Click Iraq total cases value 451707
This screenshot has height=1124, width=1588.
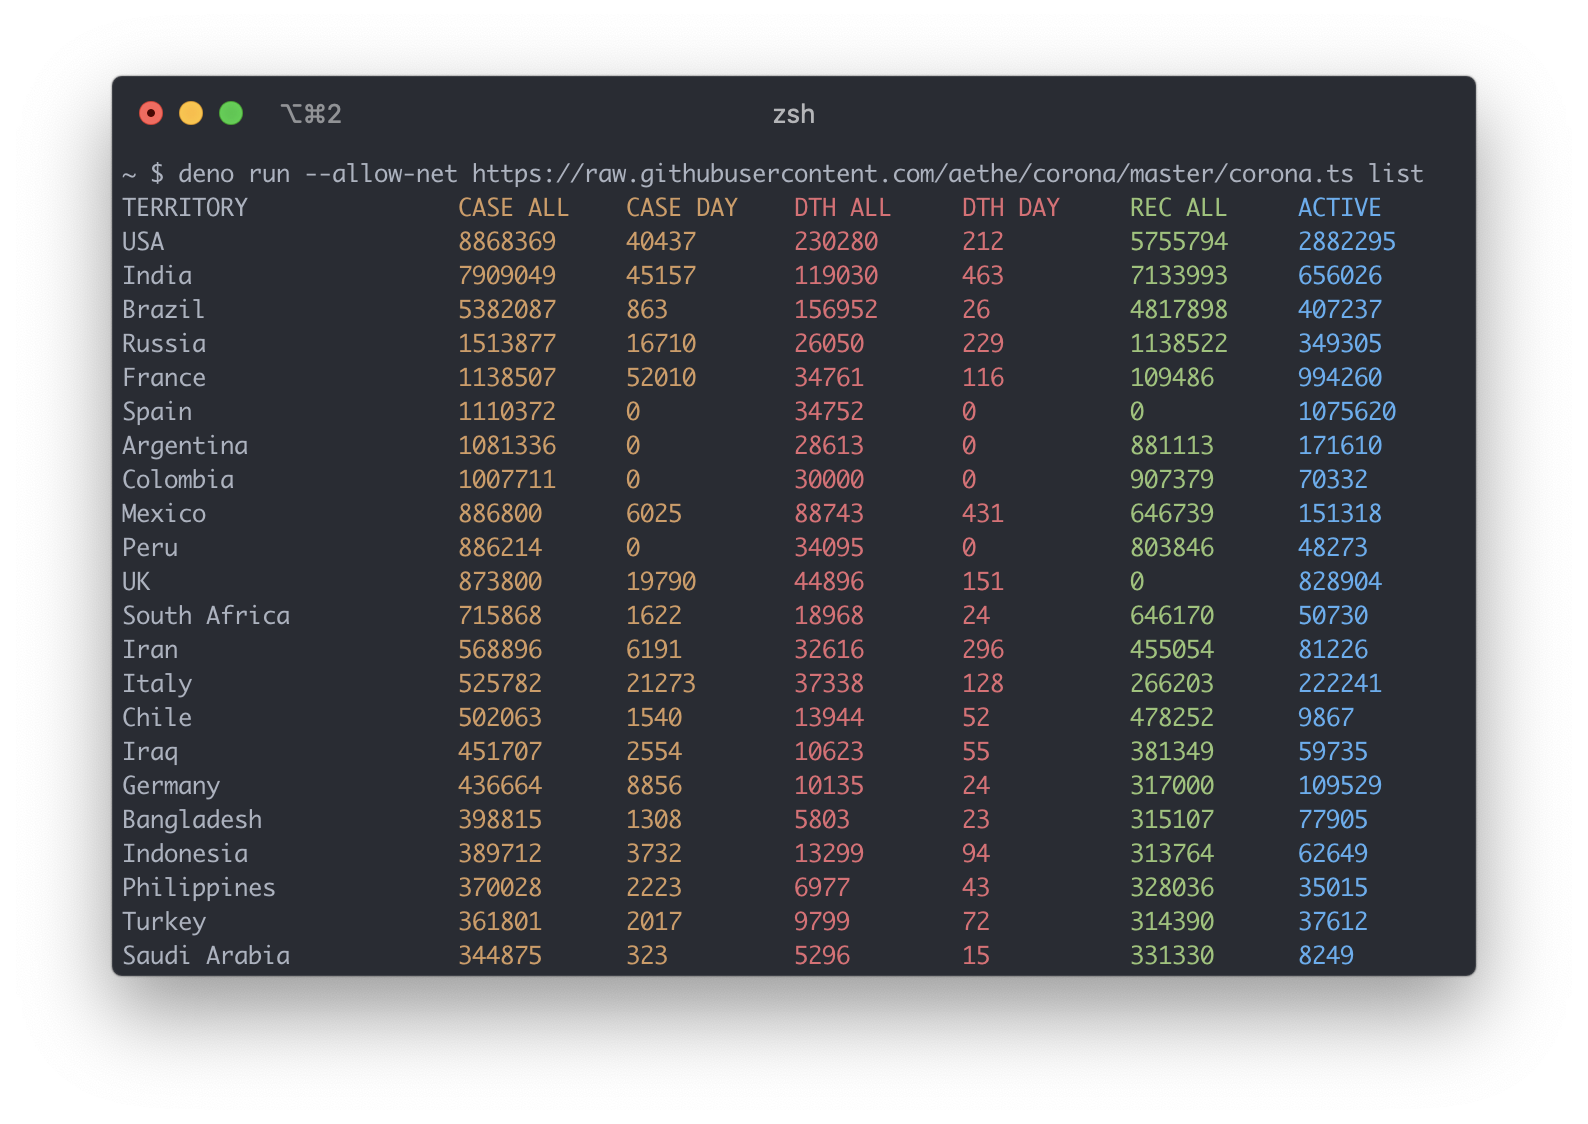[x=500, y=752]
